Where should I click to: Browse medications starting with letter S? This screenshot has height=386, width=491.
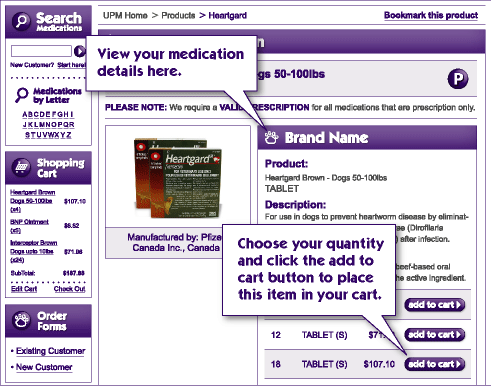click(x=28, y=135)
